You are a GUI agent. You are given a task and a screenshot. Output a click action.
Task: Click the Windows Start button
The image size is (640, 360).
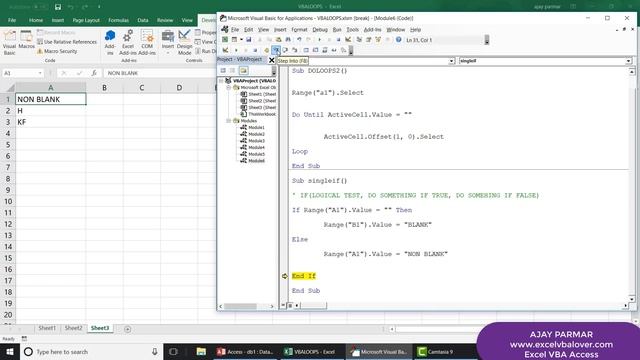[9, 351]
